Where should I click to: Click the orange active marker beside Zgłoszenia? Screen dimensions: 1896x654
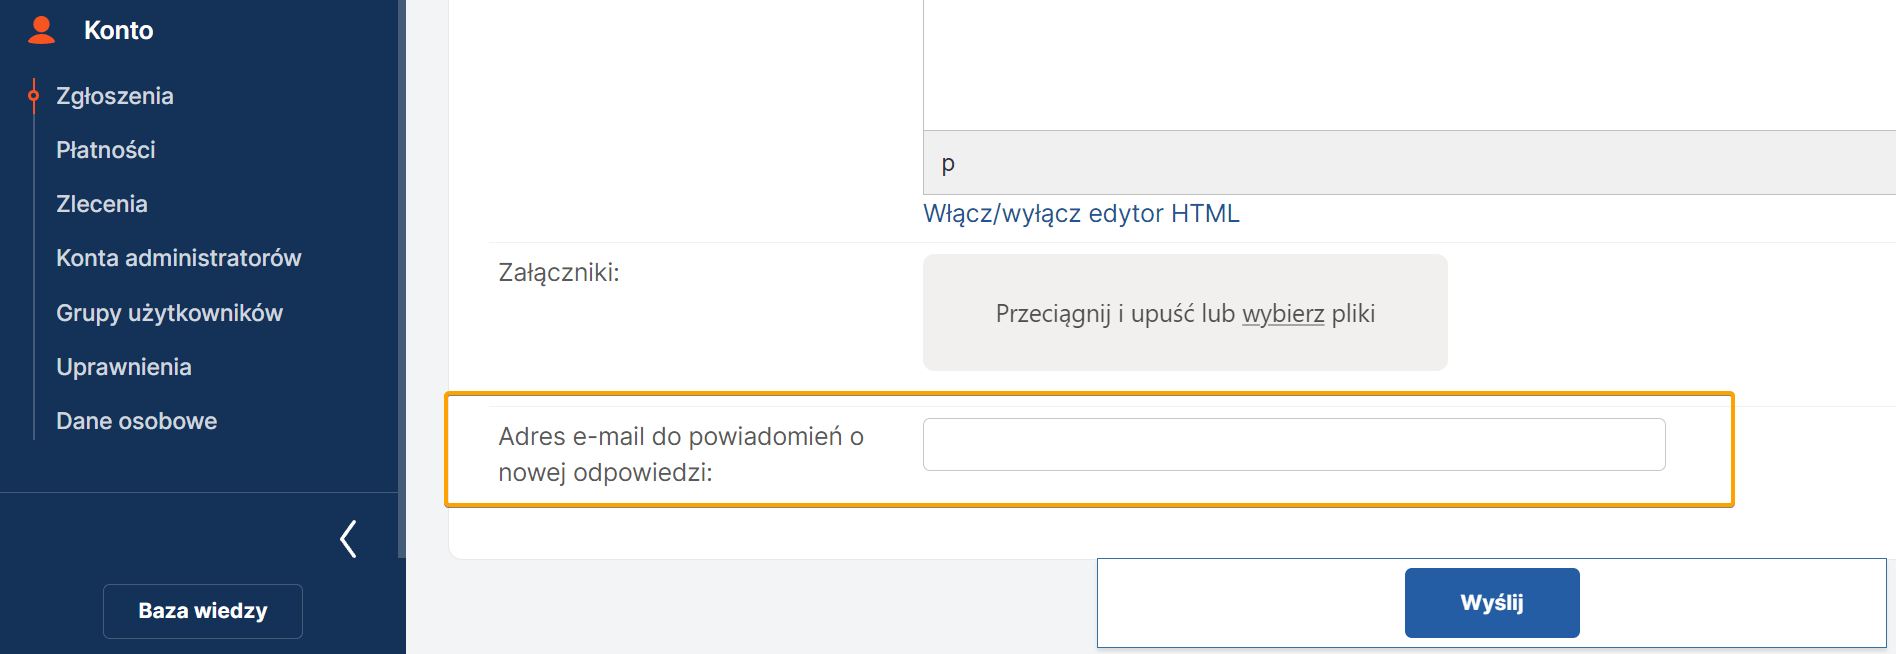pyautogui.click(x=34, y=96)
